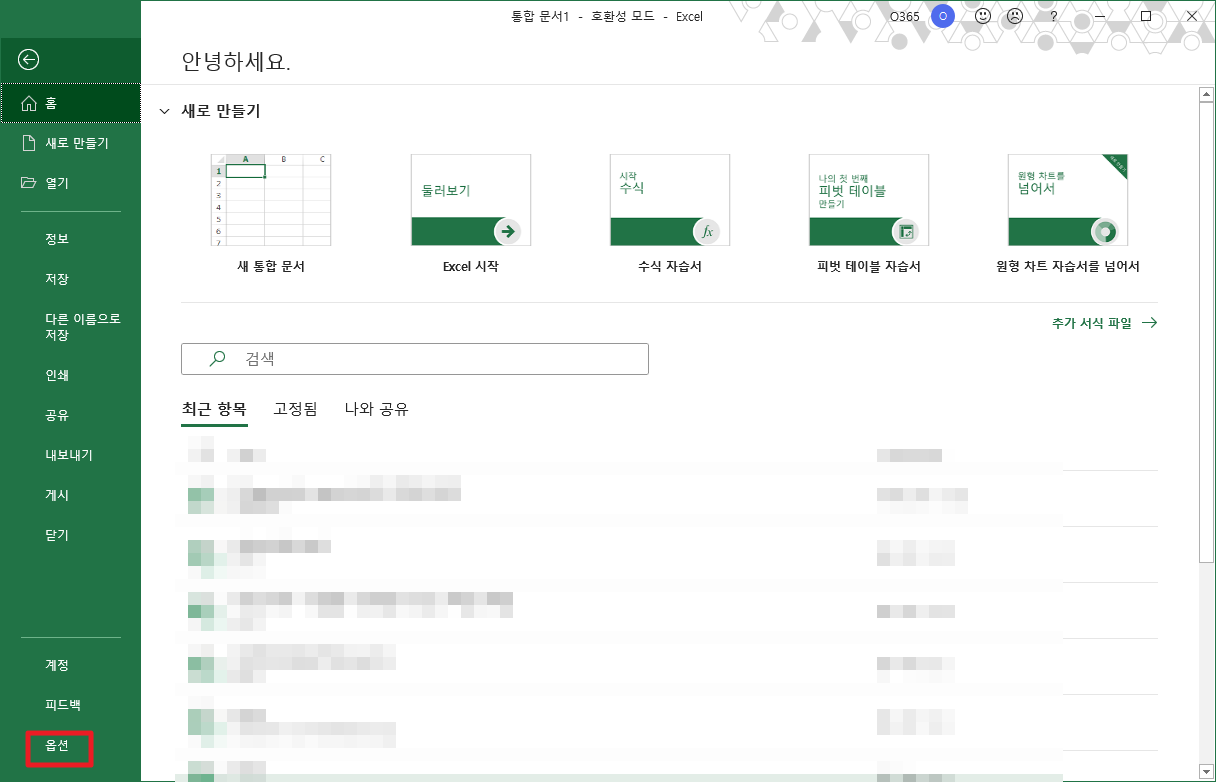Click the 원형 차트 자습서를 넘어서 label
The width and height of the screenshot is (1216, 782).
click(x=1068, y=267)
